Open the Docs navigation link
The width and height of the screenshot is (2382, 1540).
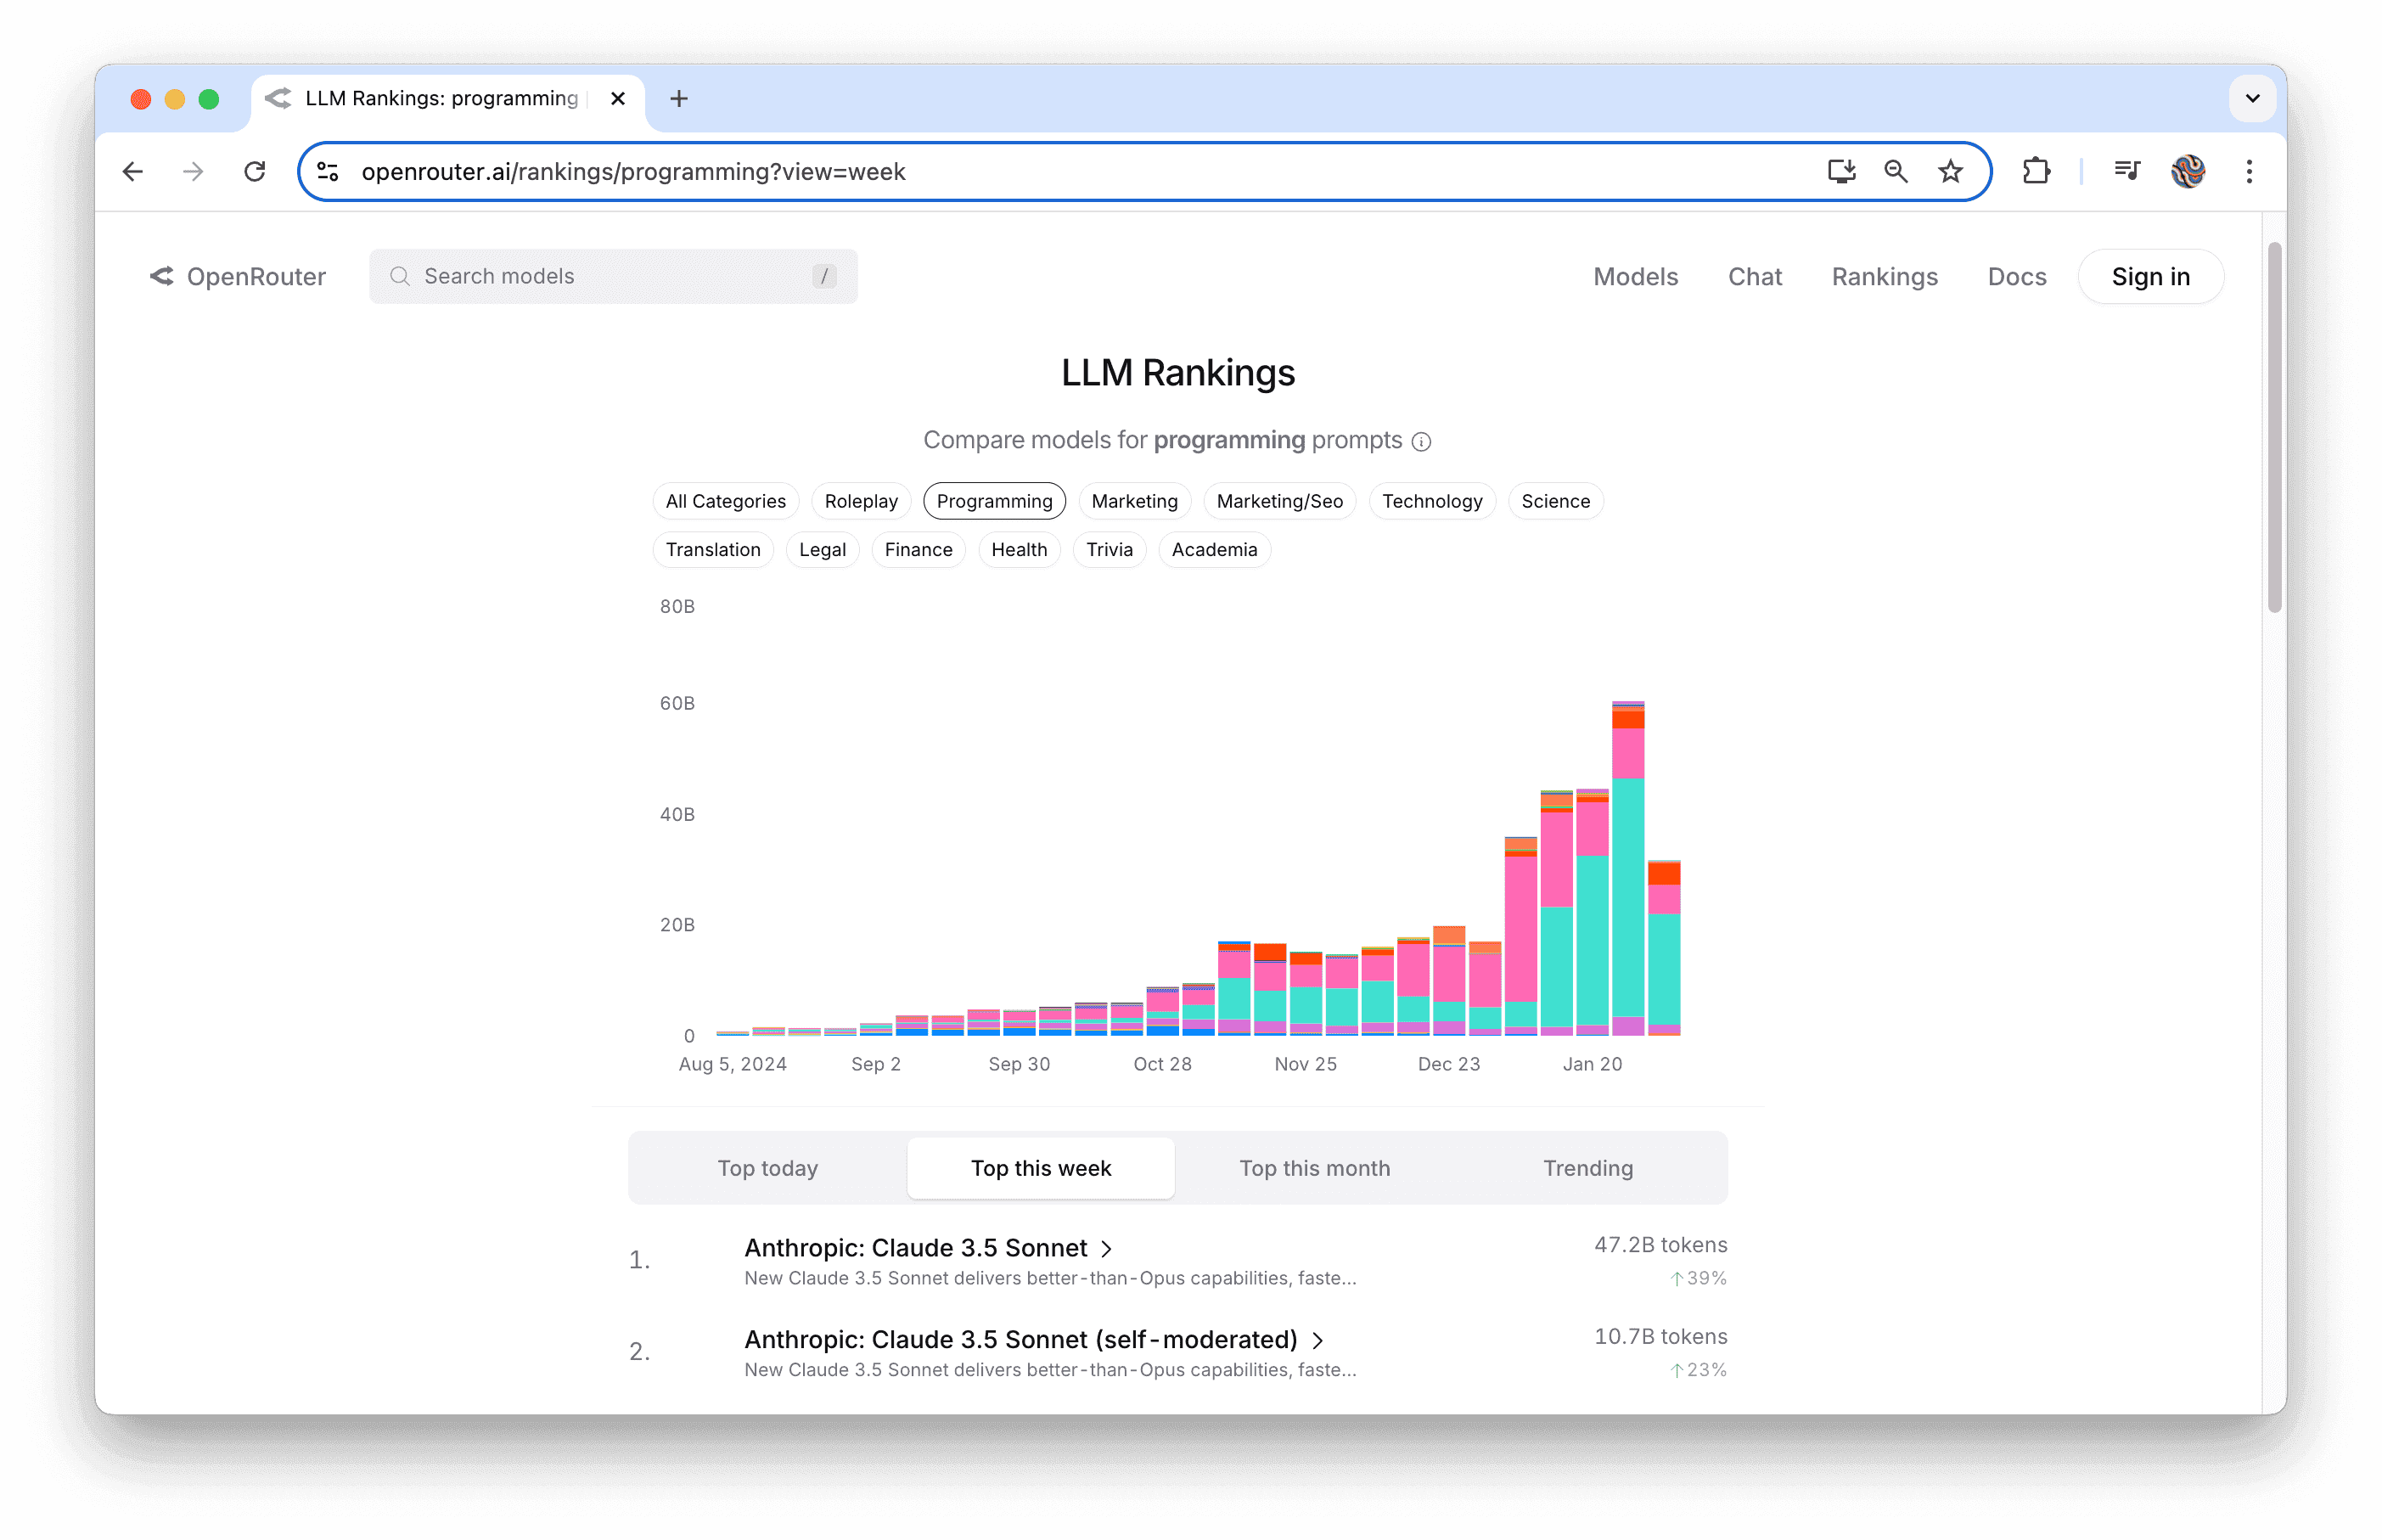(x=2016, y=277)
